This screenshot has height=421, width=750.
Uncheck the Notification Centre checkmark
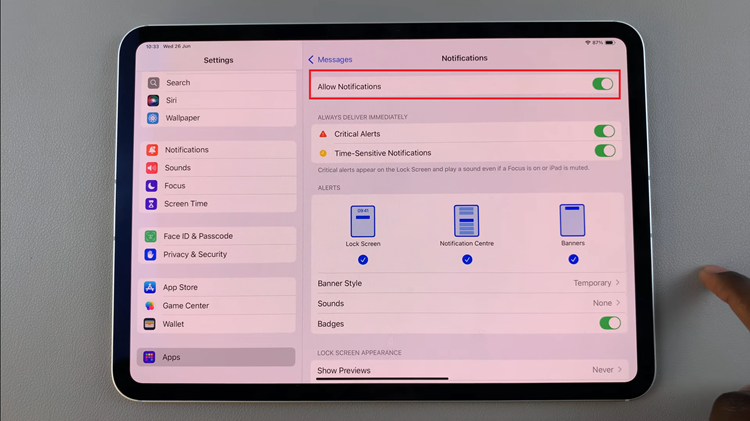point(467,259)
